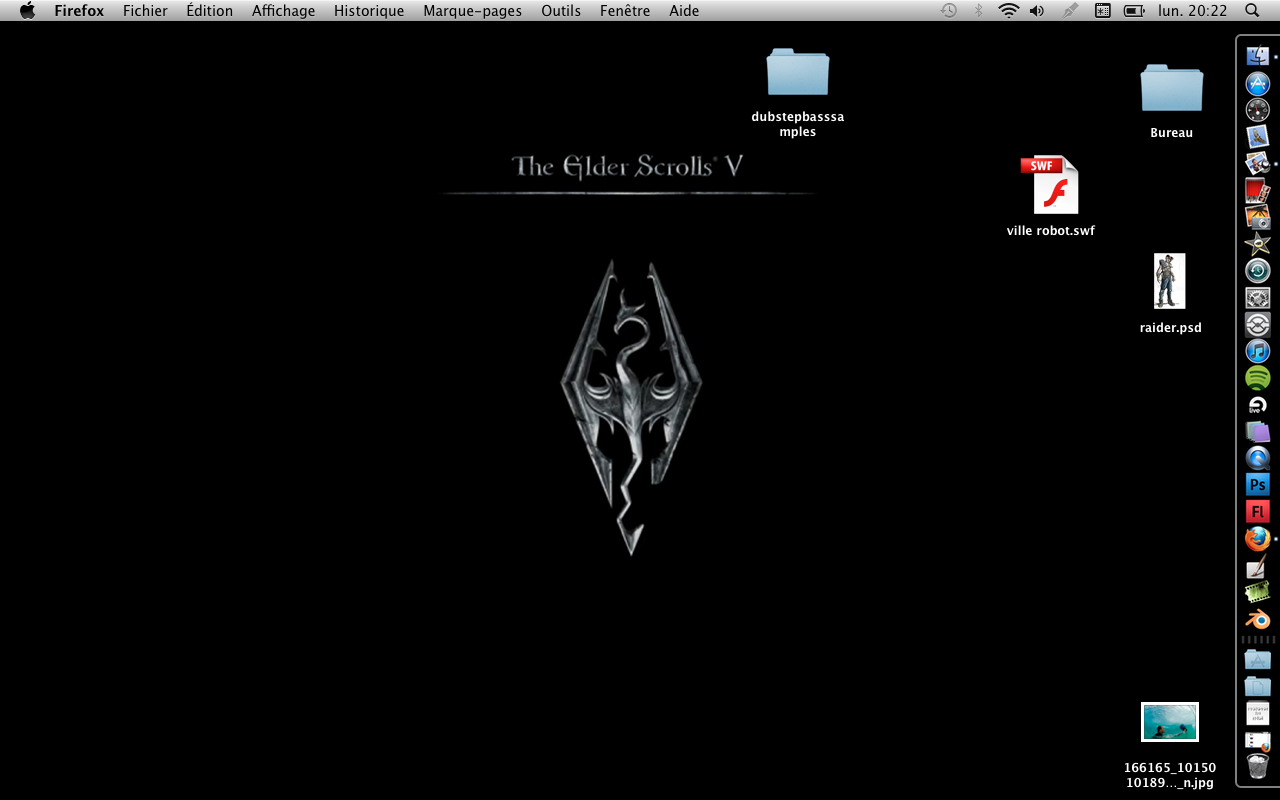Launch QuickTime Player from the Dock
The width and height of the screenshot is (1280, 800).
click(x=1257, y=458)
